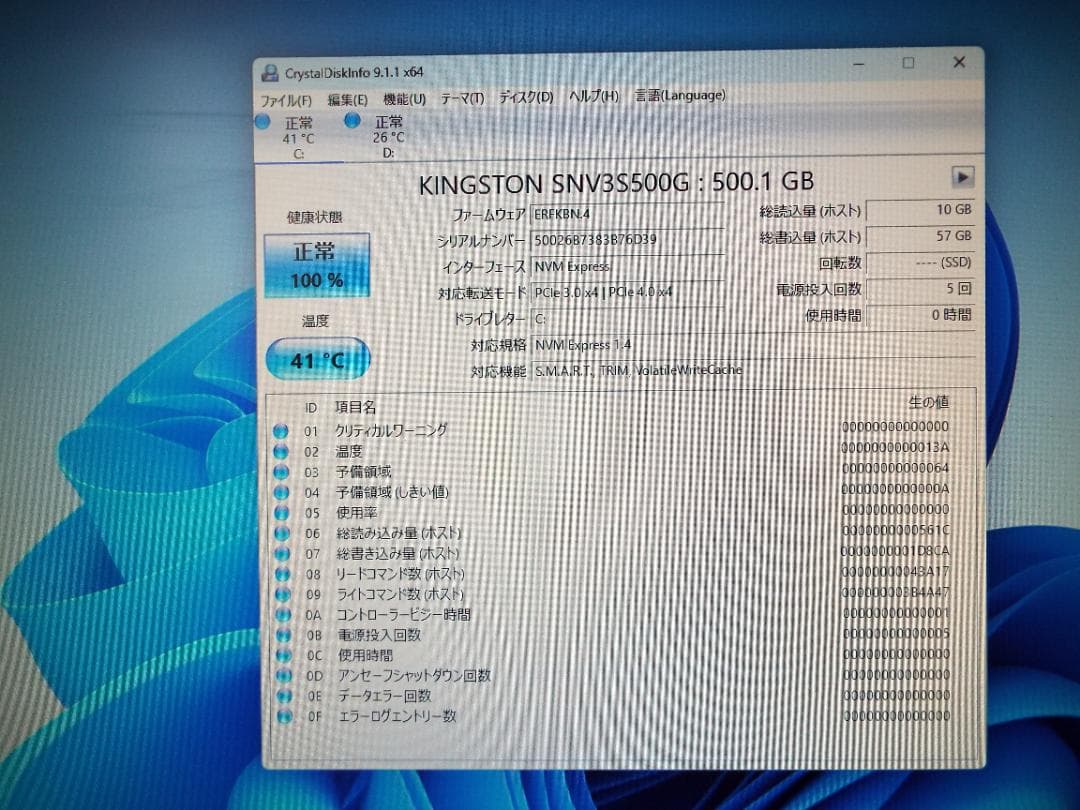Click the 100% health status indicator
The height and width of the screenshot is (810, 1080).
coord(316,281)
